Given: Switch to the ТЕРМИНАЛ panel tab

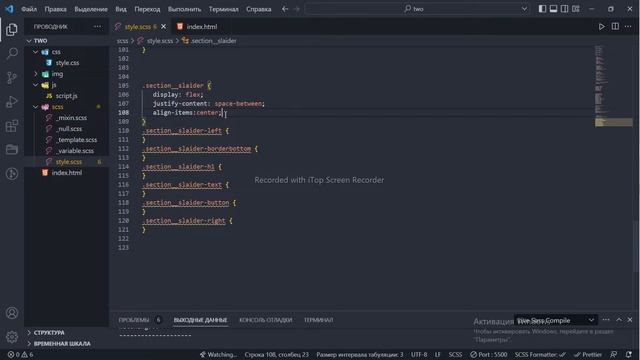Looking at the screenshot, I should click(318, 320).
